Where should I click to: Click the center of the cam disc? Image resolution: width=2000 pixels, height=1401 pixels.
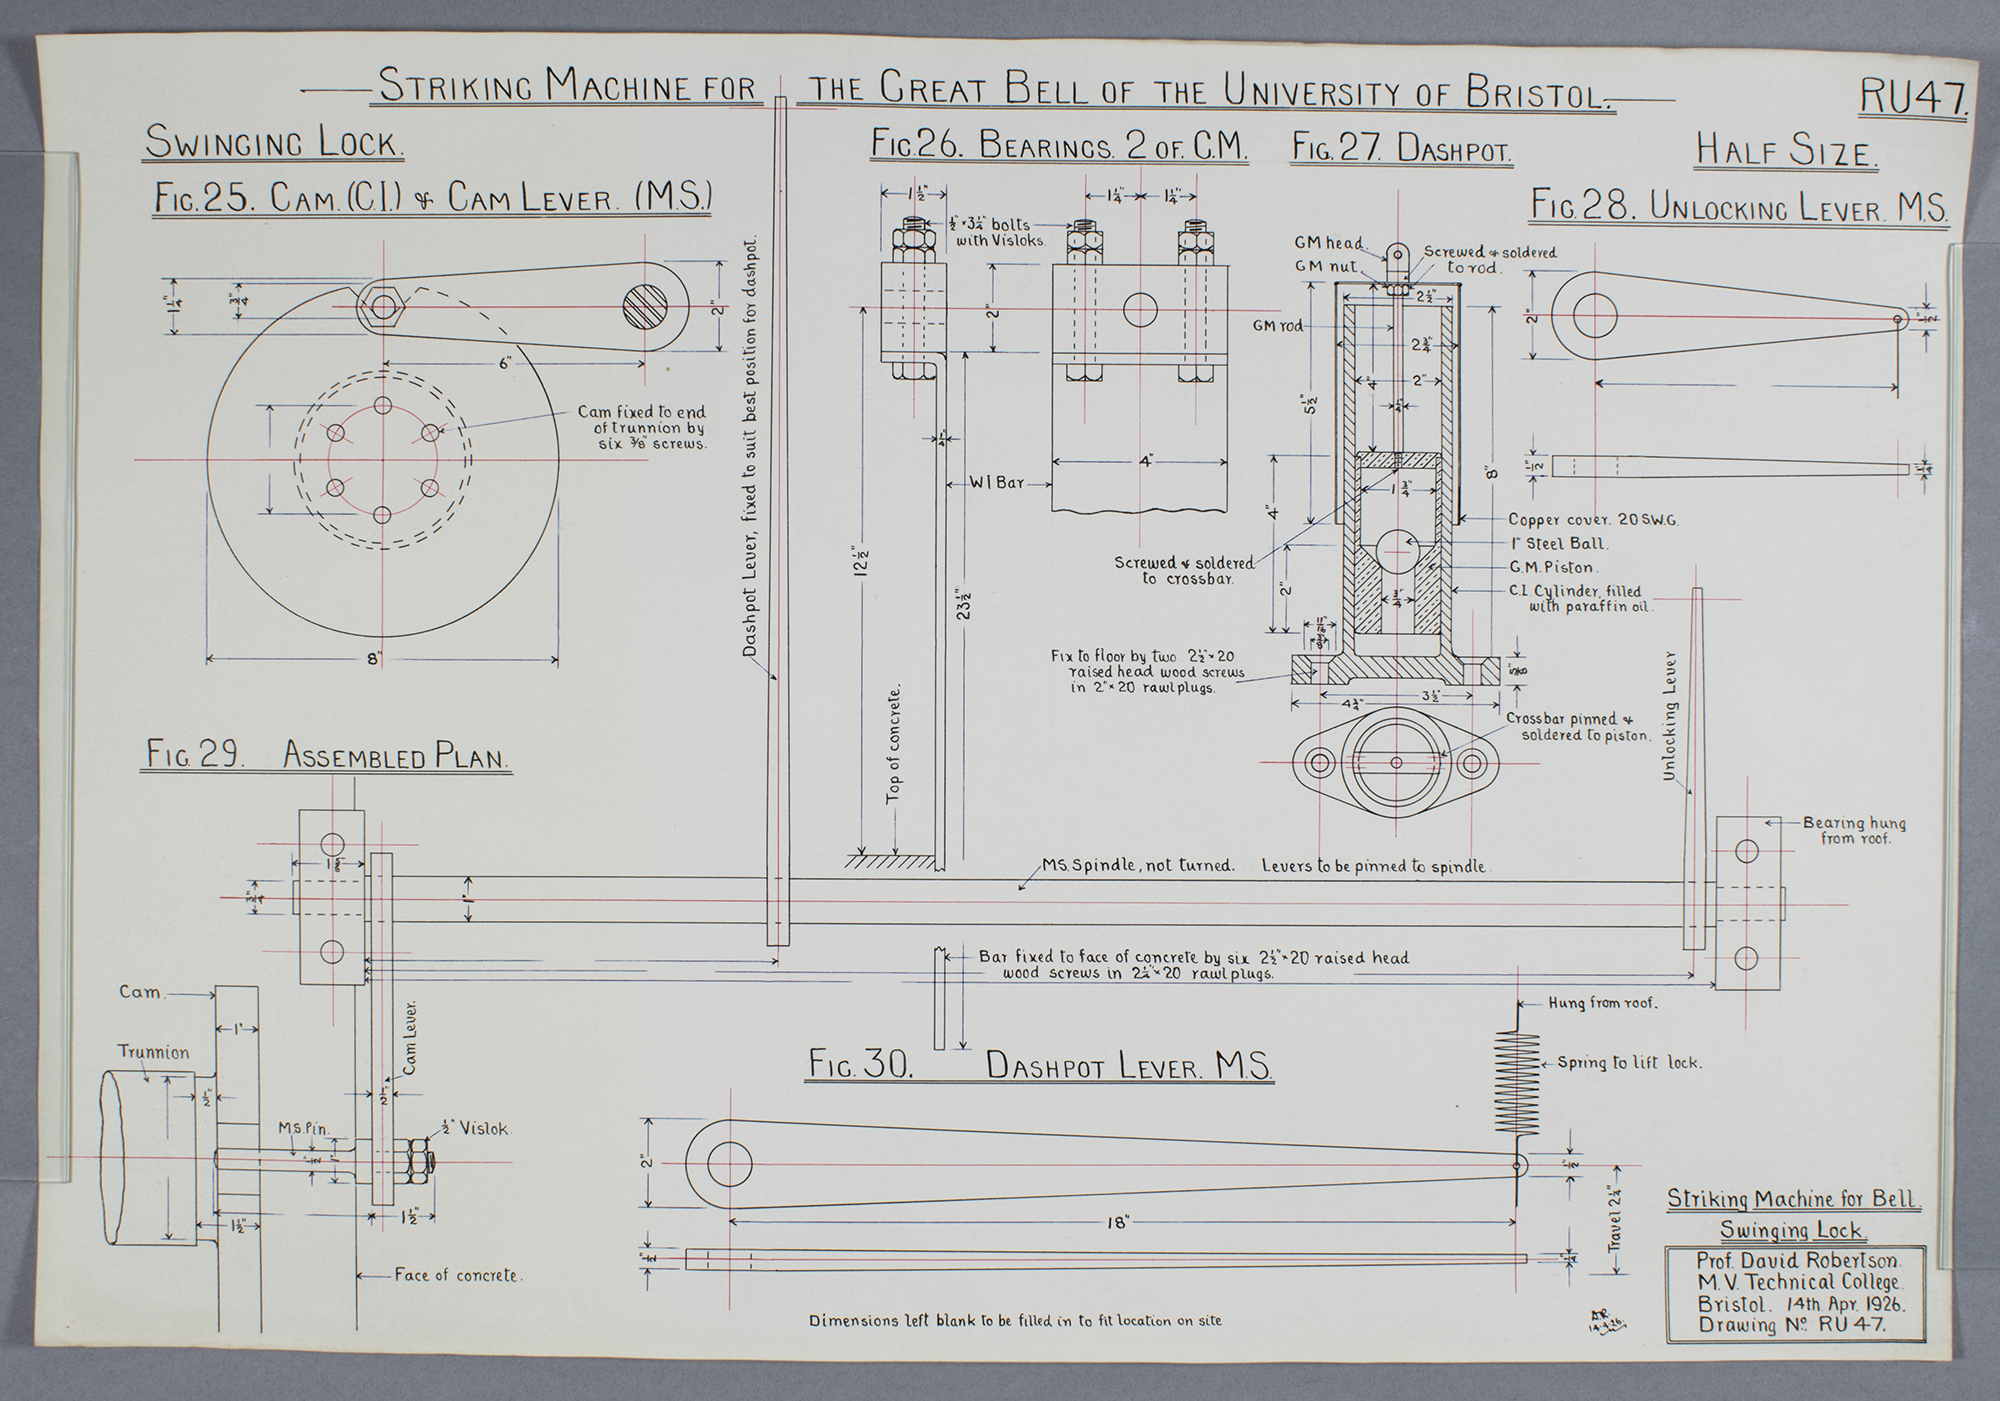click(x=382, y=460)
